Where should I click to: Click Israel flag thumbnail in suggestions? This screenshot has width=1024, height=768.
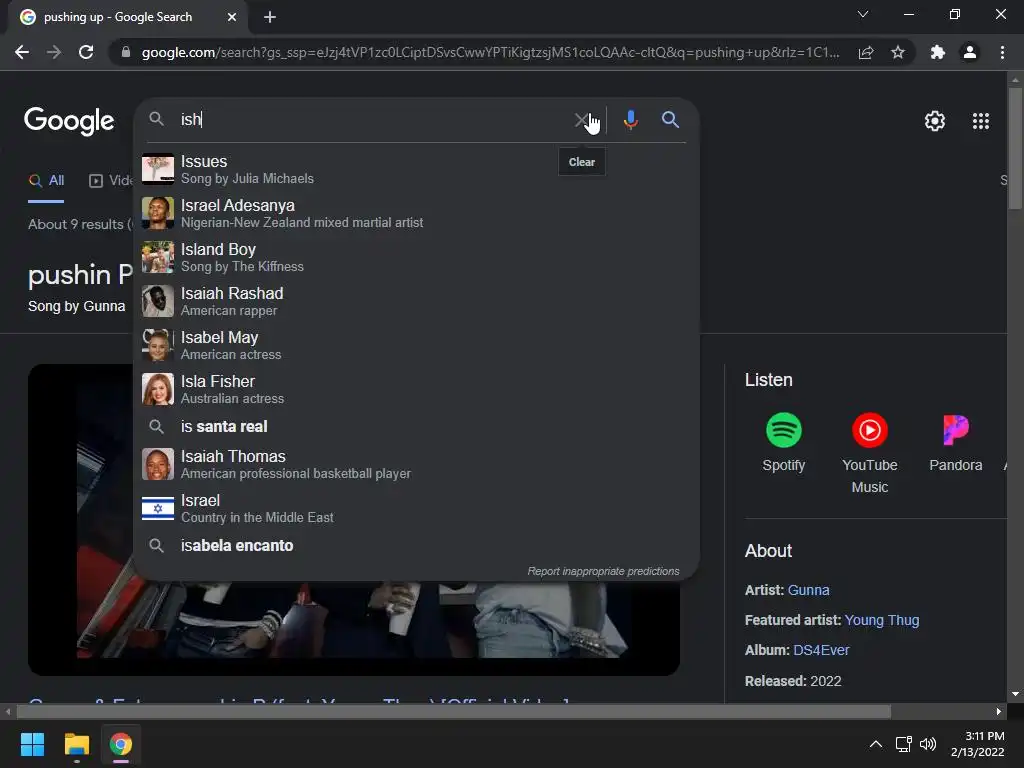[158, 508]
